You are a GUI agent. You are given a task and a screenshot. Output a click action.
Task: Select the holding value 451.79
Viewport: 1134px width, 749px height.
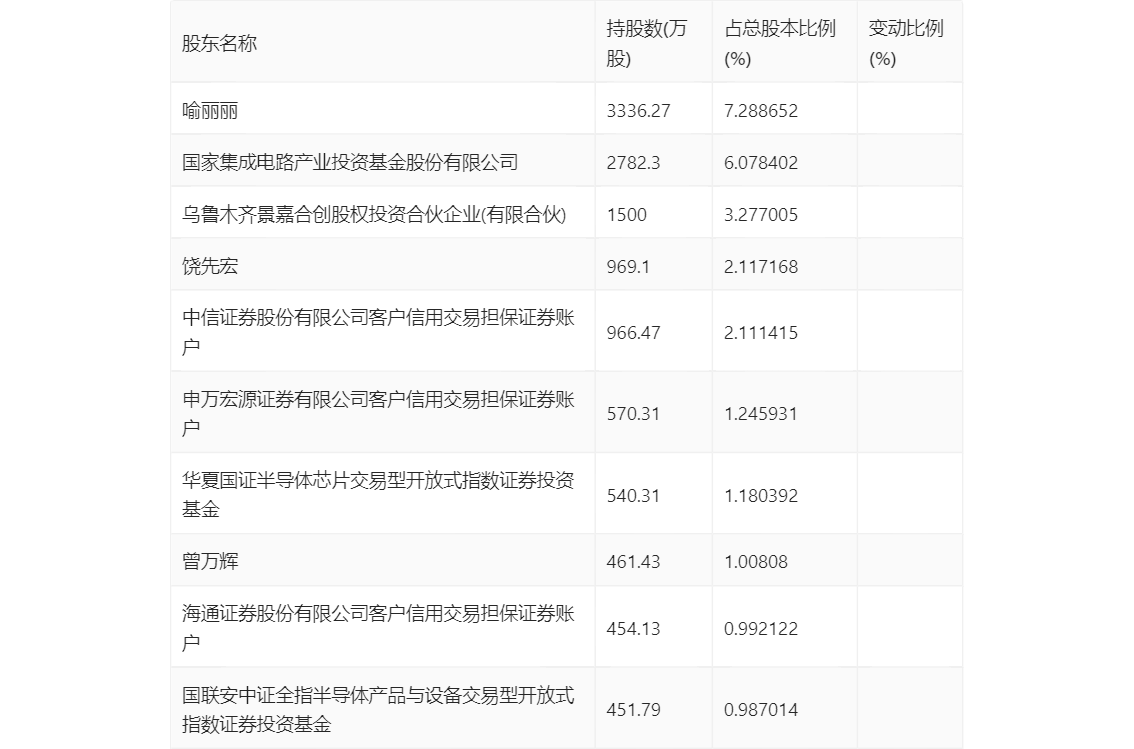(634, 710)
